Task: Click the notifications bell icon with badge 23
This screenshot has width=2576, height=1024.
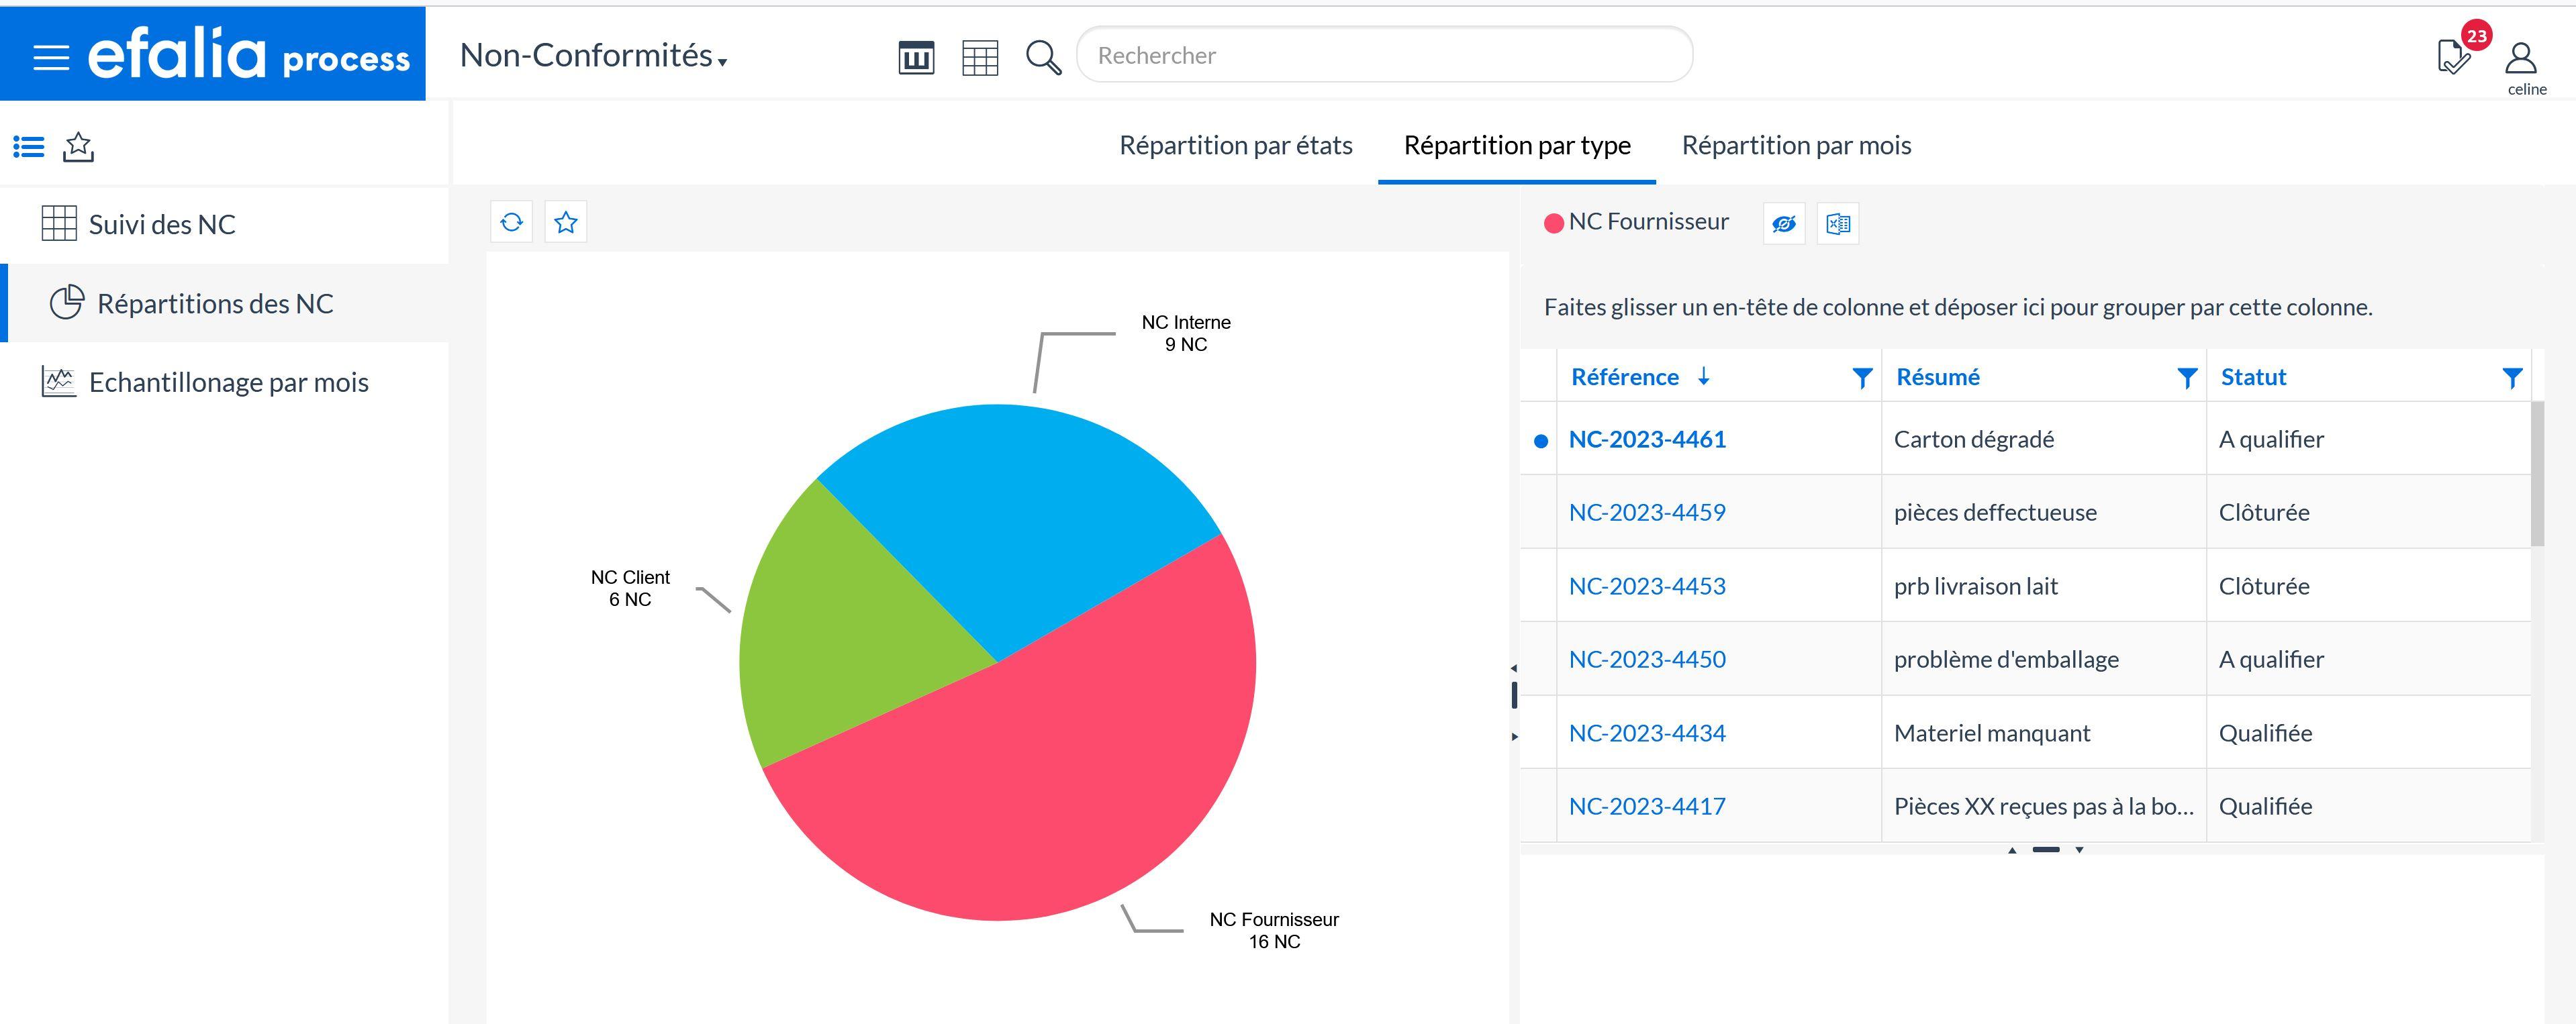Action: (x=2452, y=54)
